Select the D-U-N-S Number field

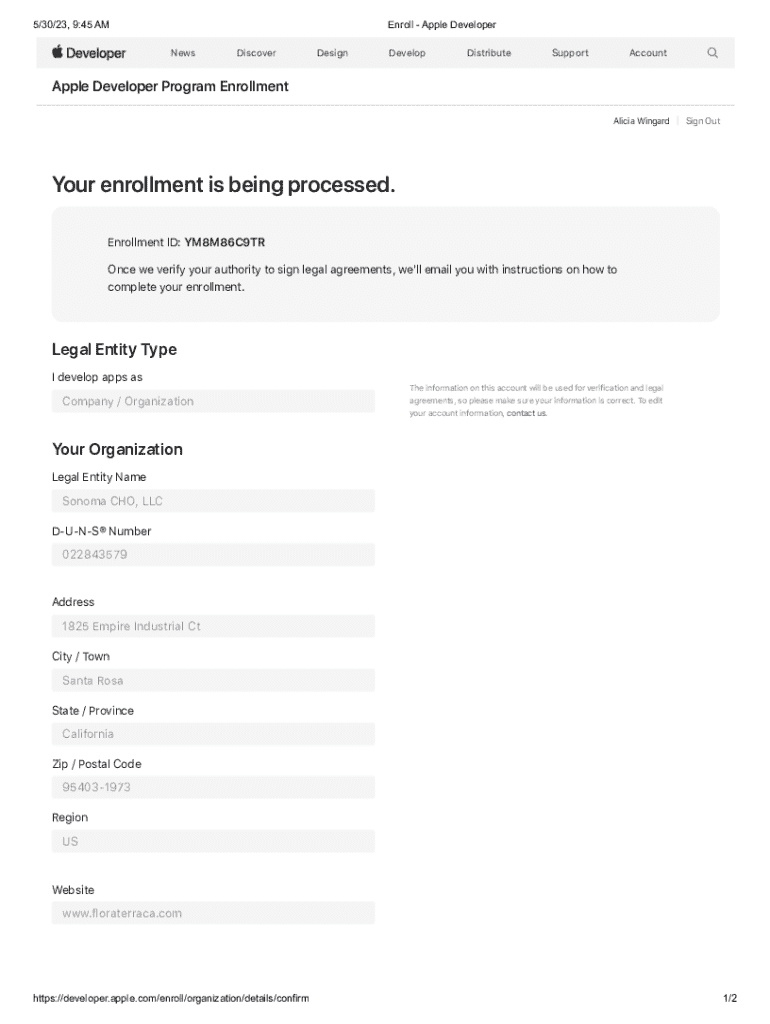coord(213,555)
